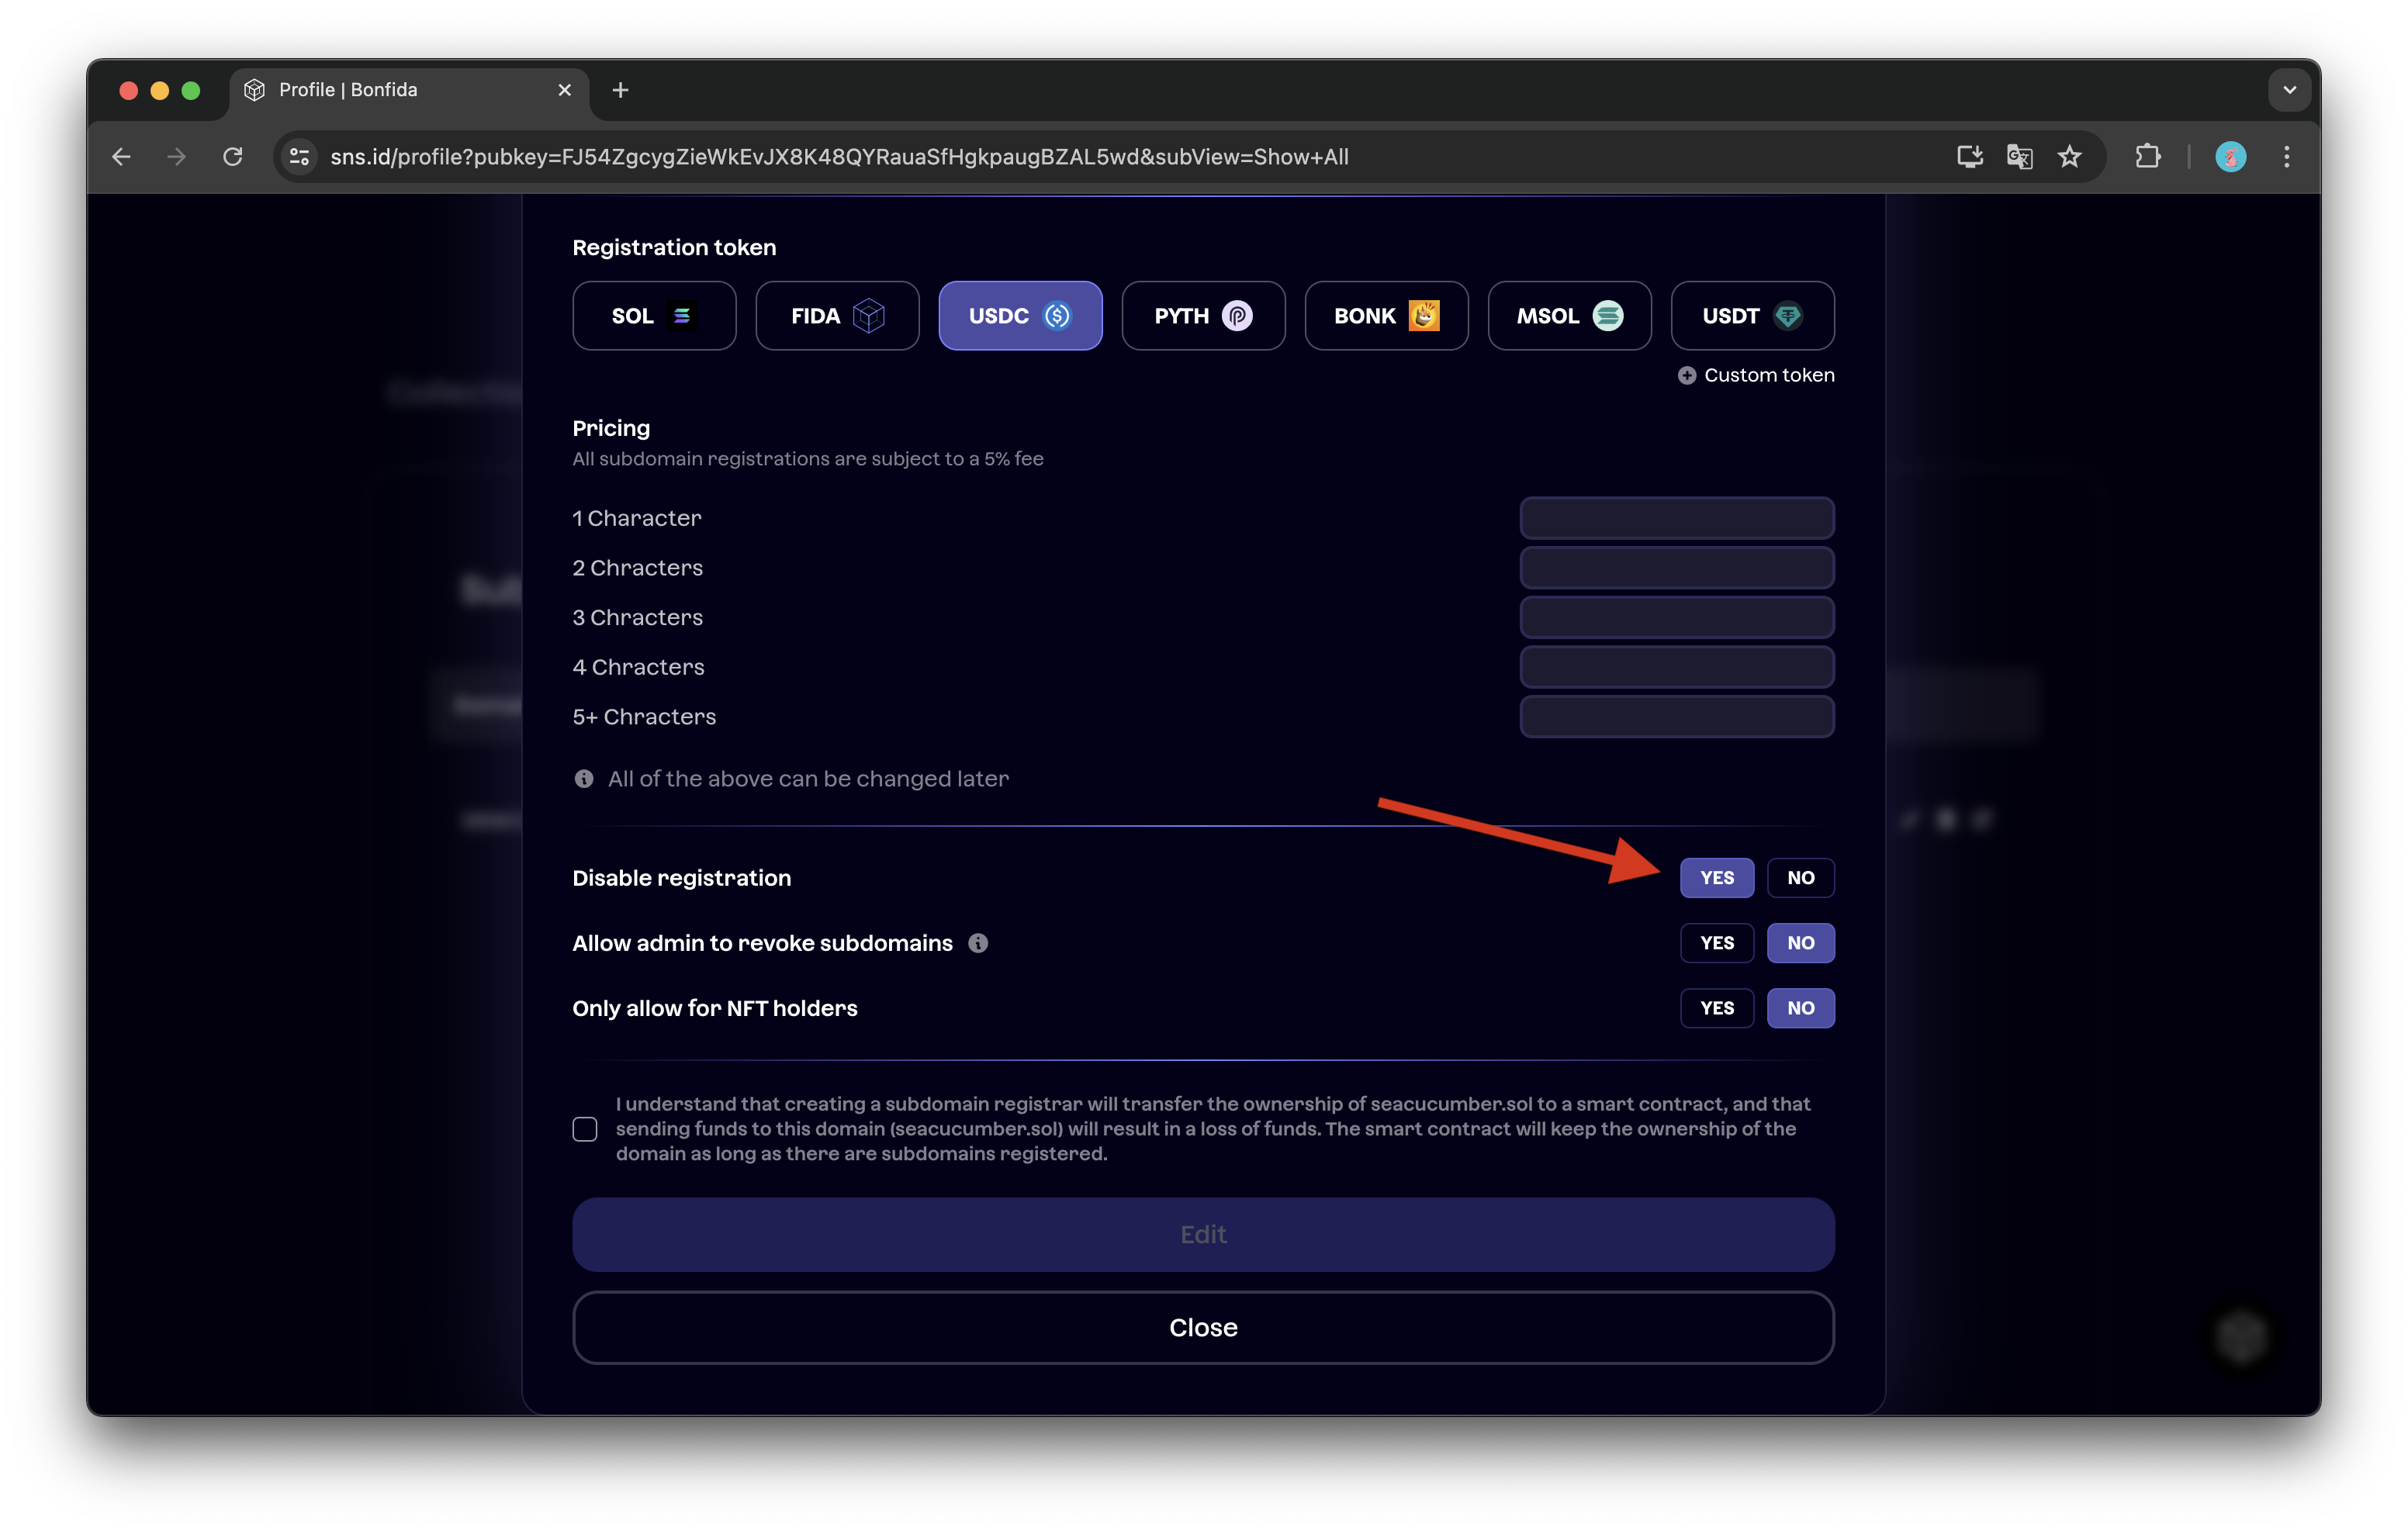Select the MSOL token option
Image resolution: width=2408 pixels, height=1531 pixels.
(1569, 316)
